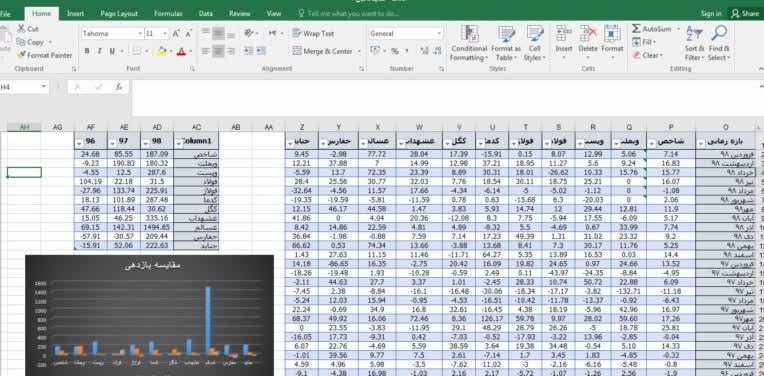This screenshot has height=376, width=764.
Task: Switch to the Review tab
Action: [x=240, y=14]
